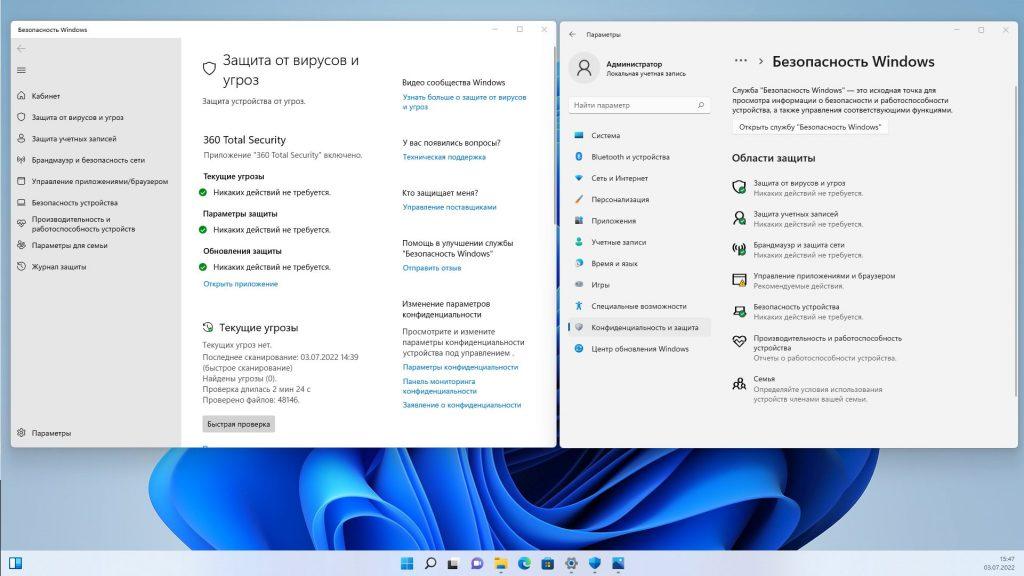This screenshot has width=1024, height=576.
Task: Click Отправить отзыв link
Action: point(432,268)
